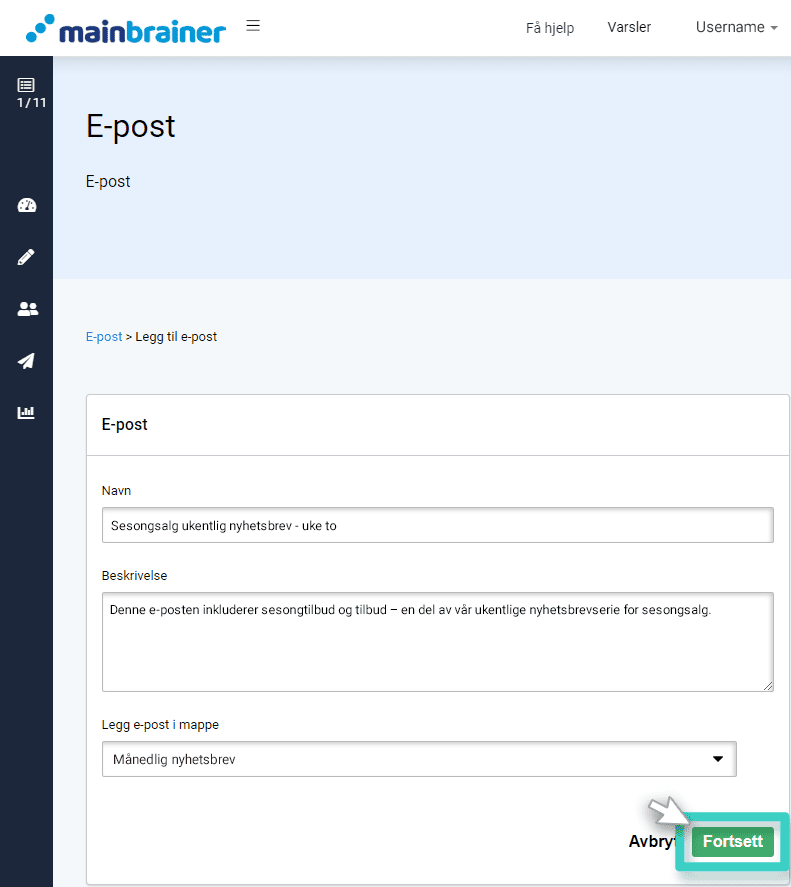Click the 'Legg til e-post' breadcrumb text
The width and height of the screenshot is (791, 887).
click(x=176, y=337)
